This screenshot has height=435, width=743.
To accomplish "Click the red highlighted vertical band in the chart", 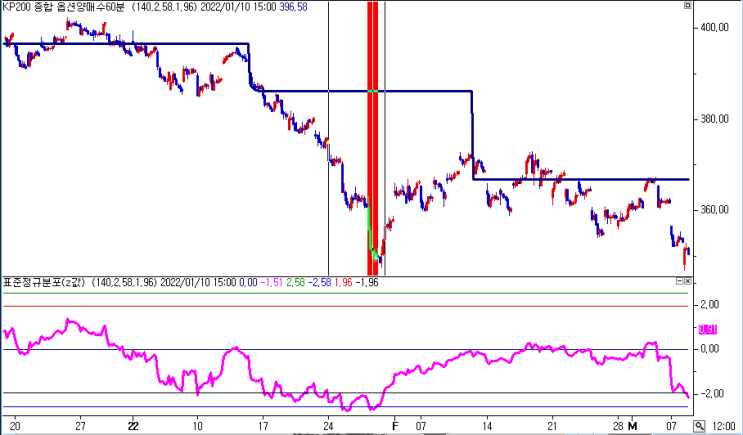I will pos(373,137).
